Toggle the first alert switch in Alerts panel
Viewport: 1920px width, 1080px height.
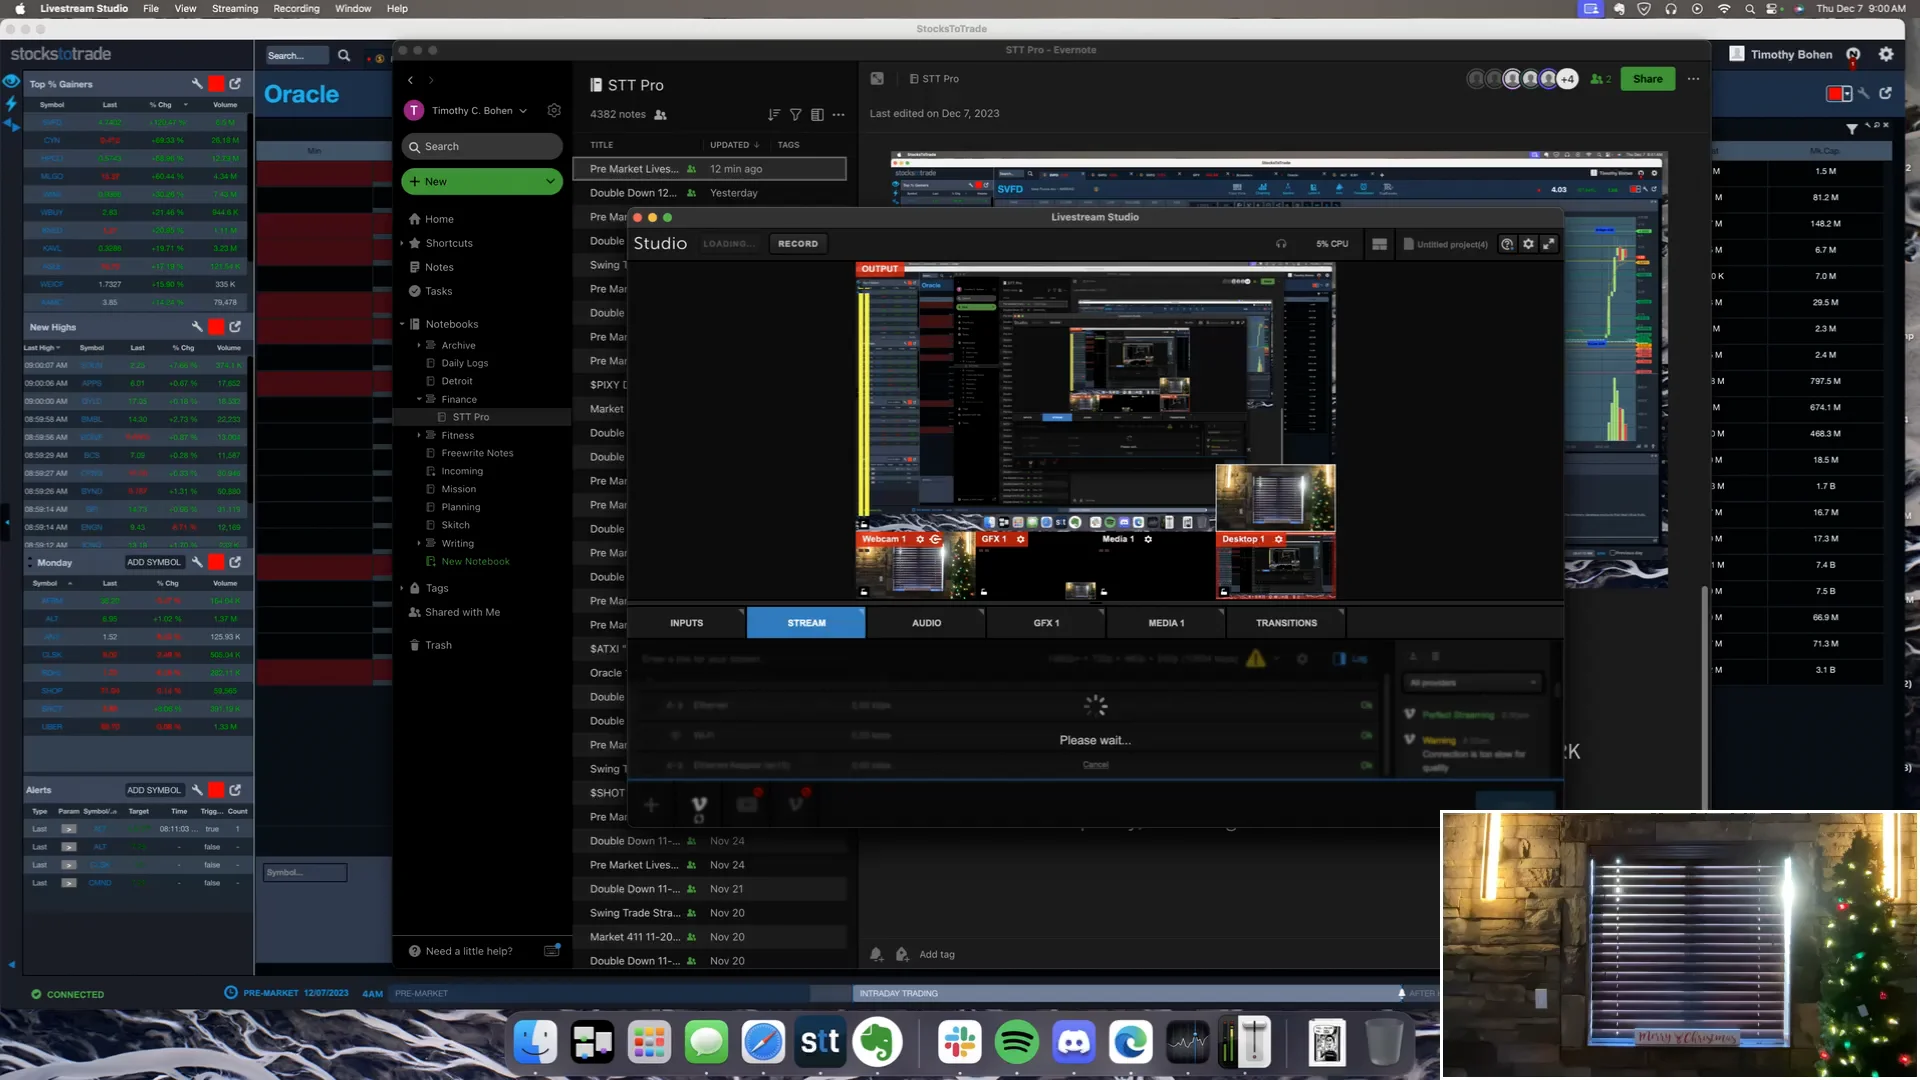[68, 829]
